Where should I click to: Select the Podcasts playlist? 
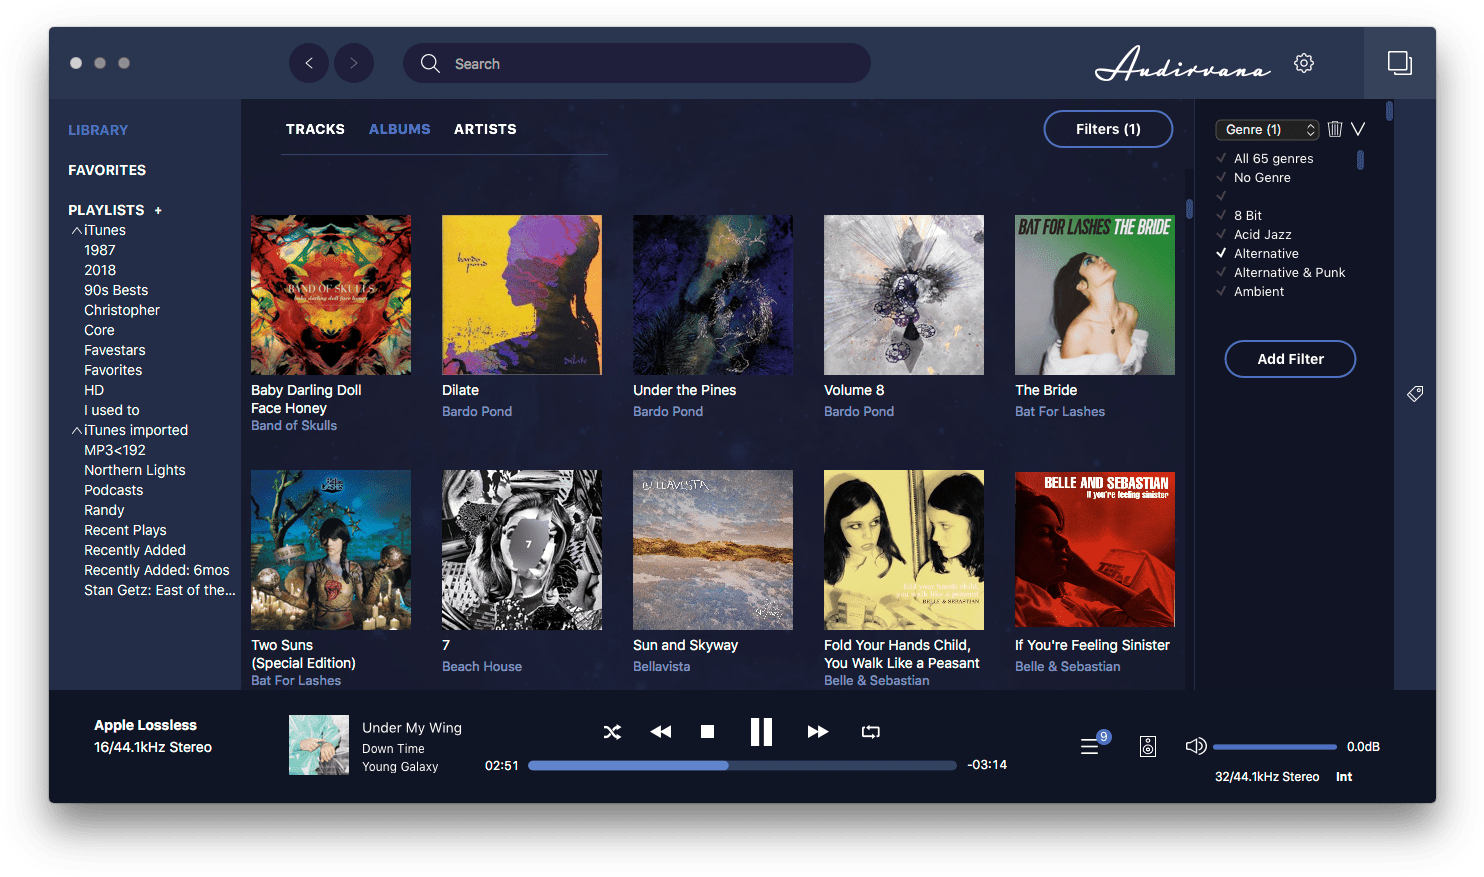(113, 490)
